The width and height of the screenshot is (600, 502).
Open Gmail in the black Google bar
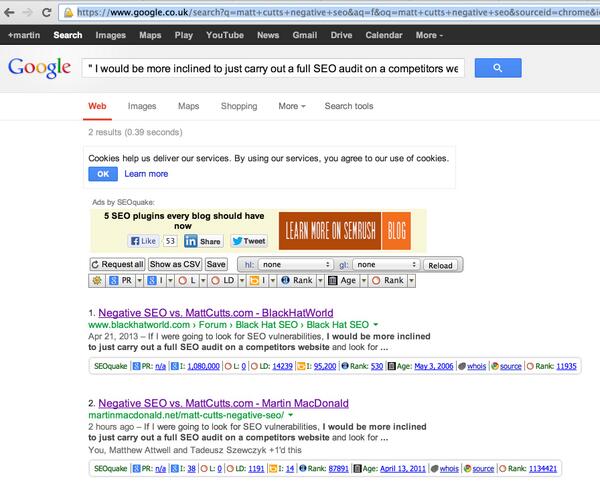tap(305, 35)
